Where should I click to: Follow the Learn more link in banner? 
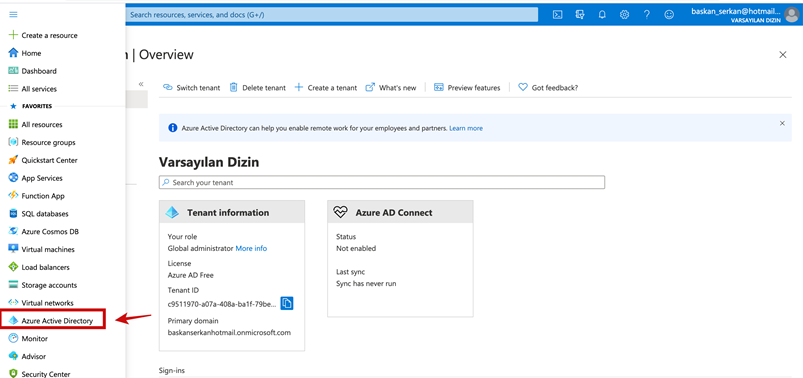[466, 128]
